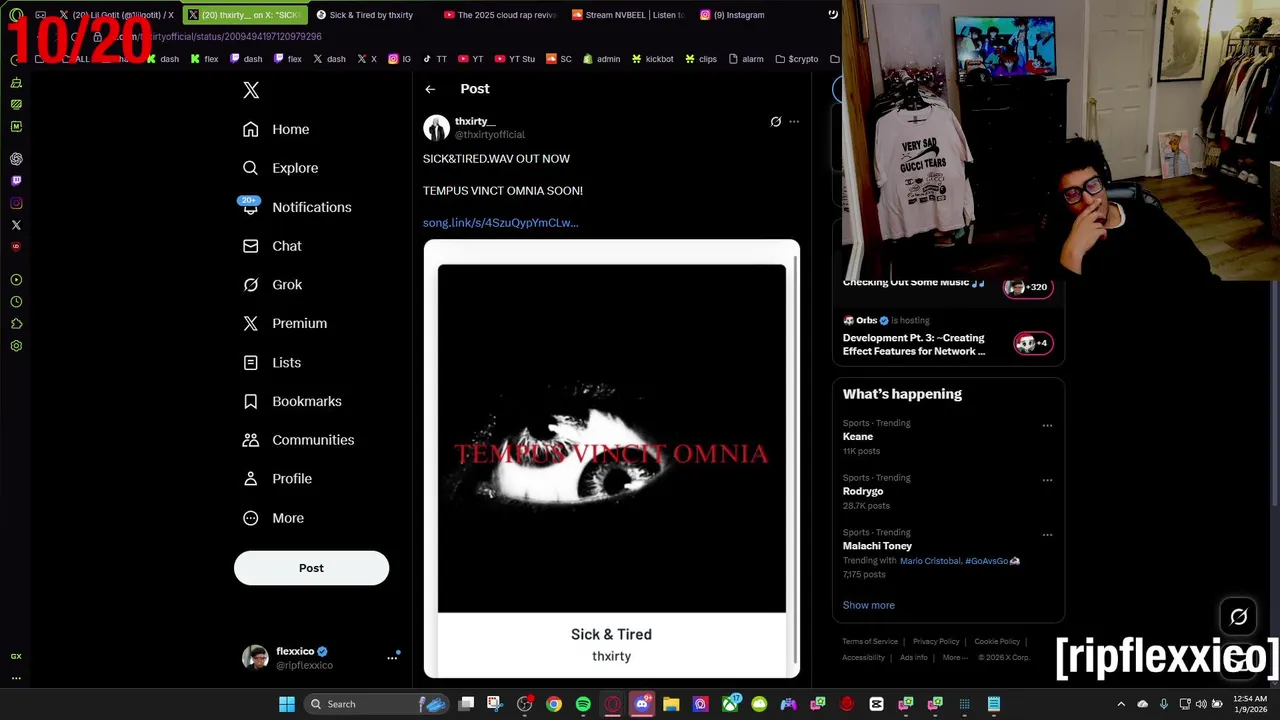Open Opera GX sidebar settings gear
This screenshot has width=1280, height=720.
pyautogui.click(x=16, y=346)
